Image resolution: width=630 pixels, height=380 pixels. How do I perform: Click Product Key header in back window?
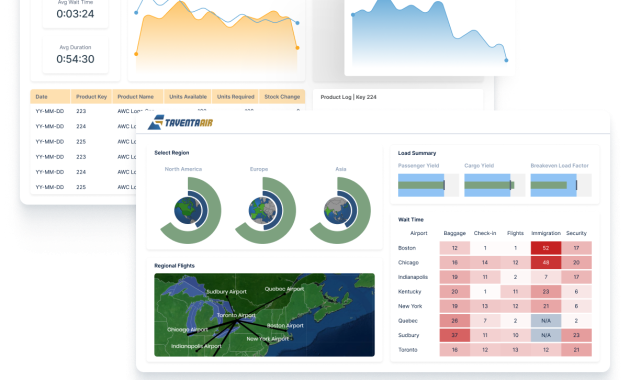pos(92,97)
